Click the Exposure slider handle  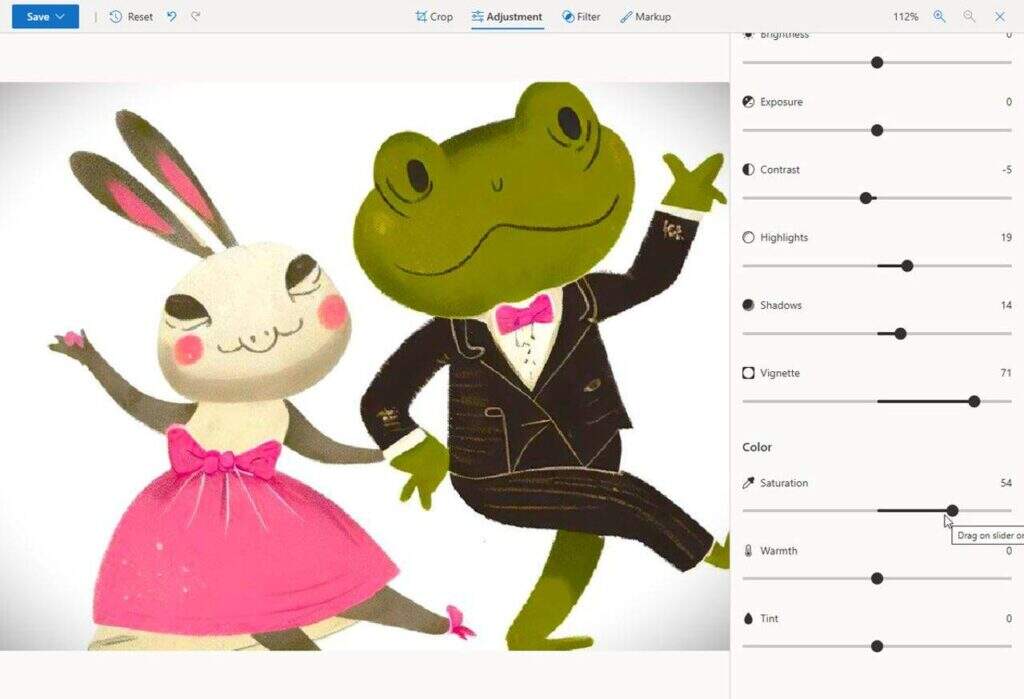point(877,131)
